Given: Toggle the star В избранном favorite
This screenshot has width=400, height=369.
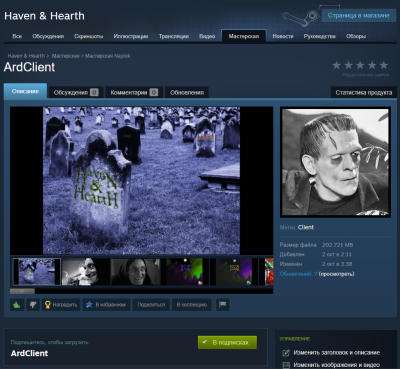Looking at the screenshot, I should point(106,304).
